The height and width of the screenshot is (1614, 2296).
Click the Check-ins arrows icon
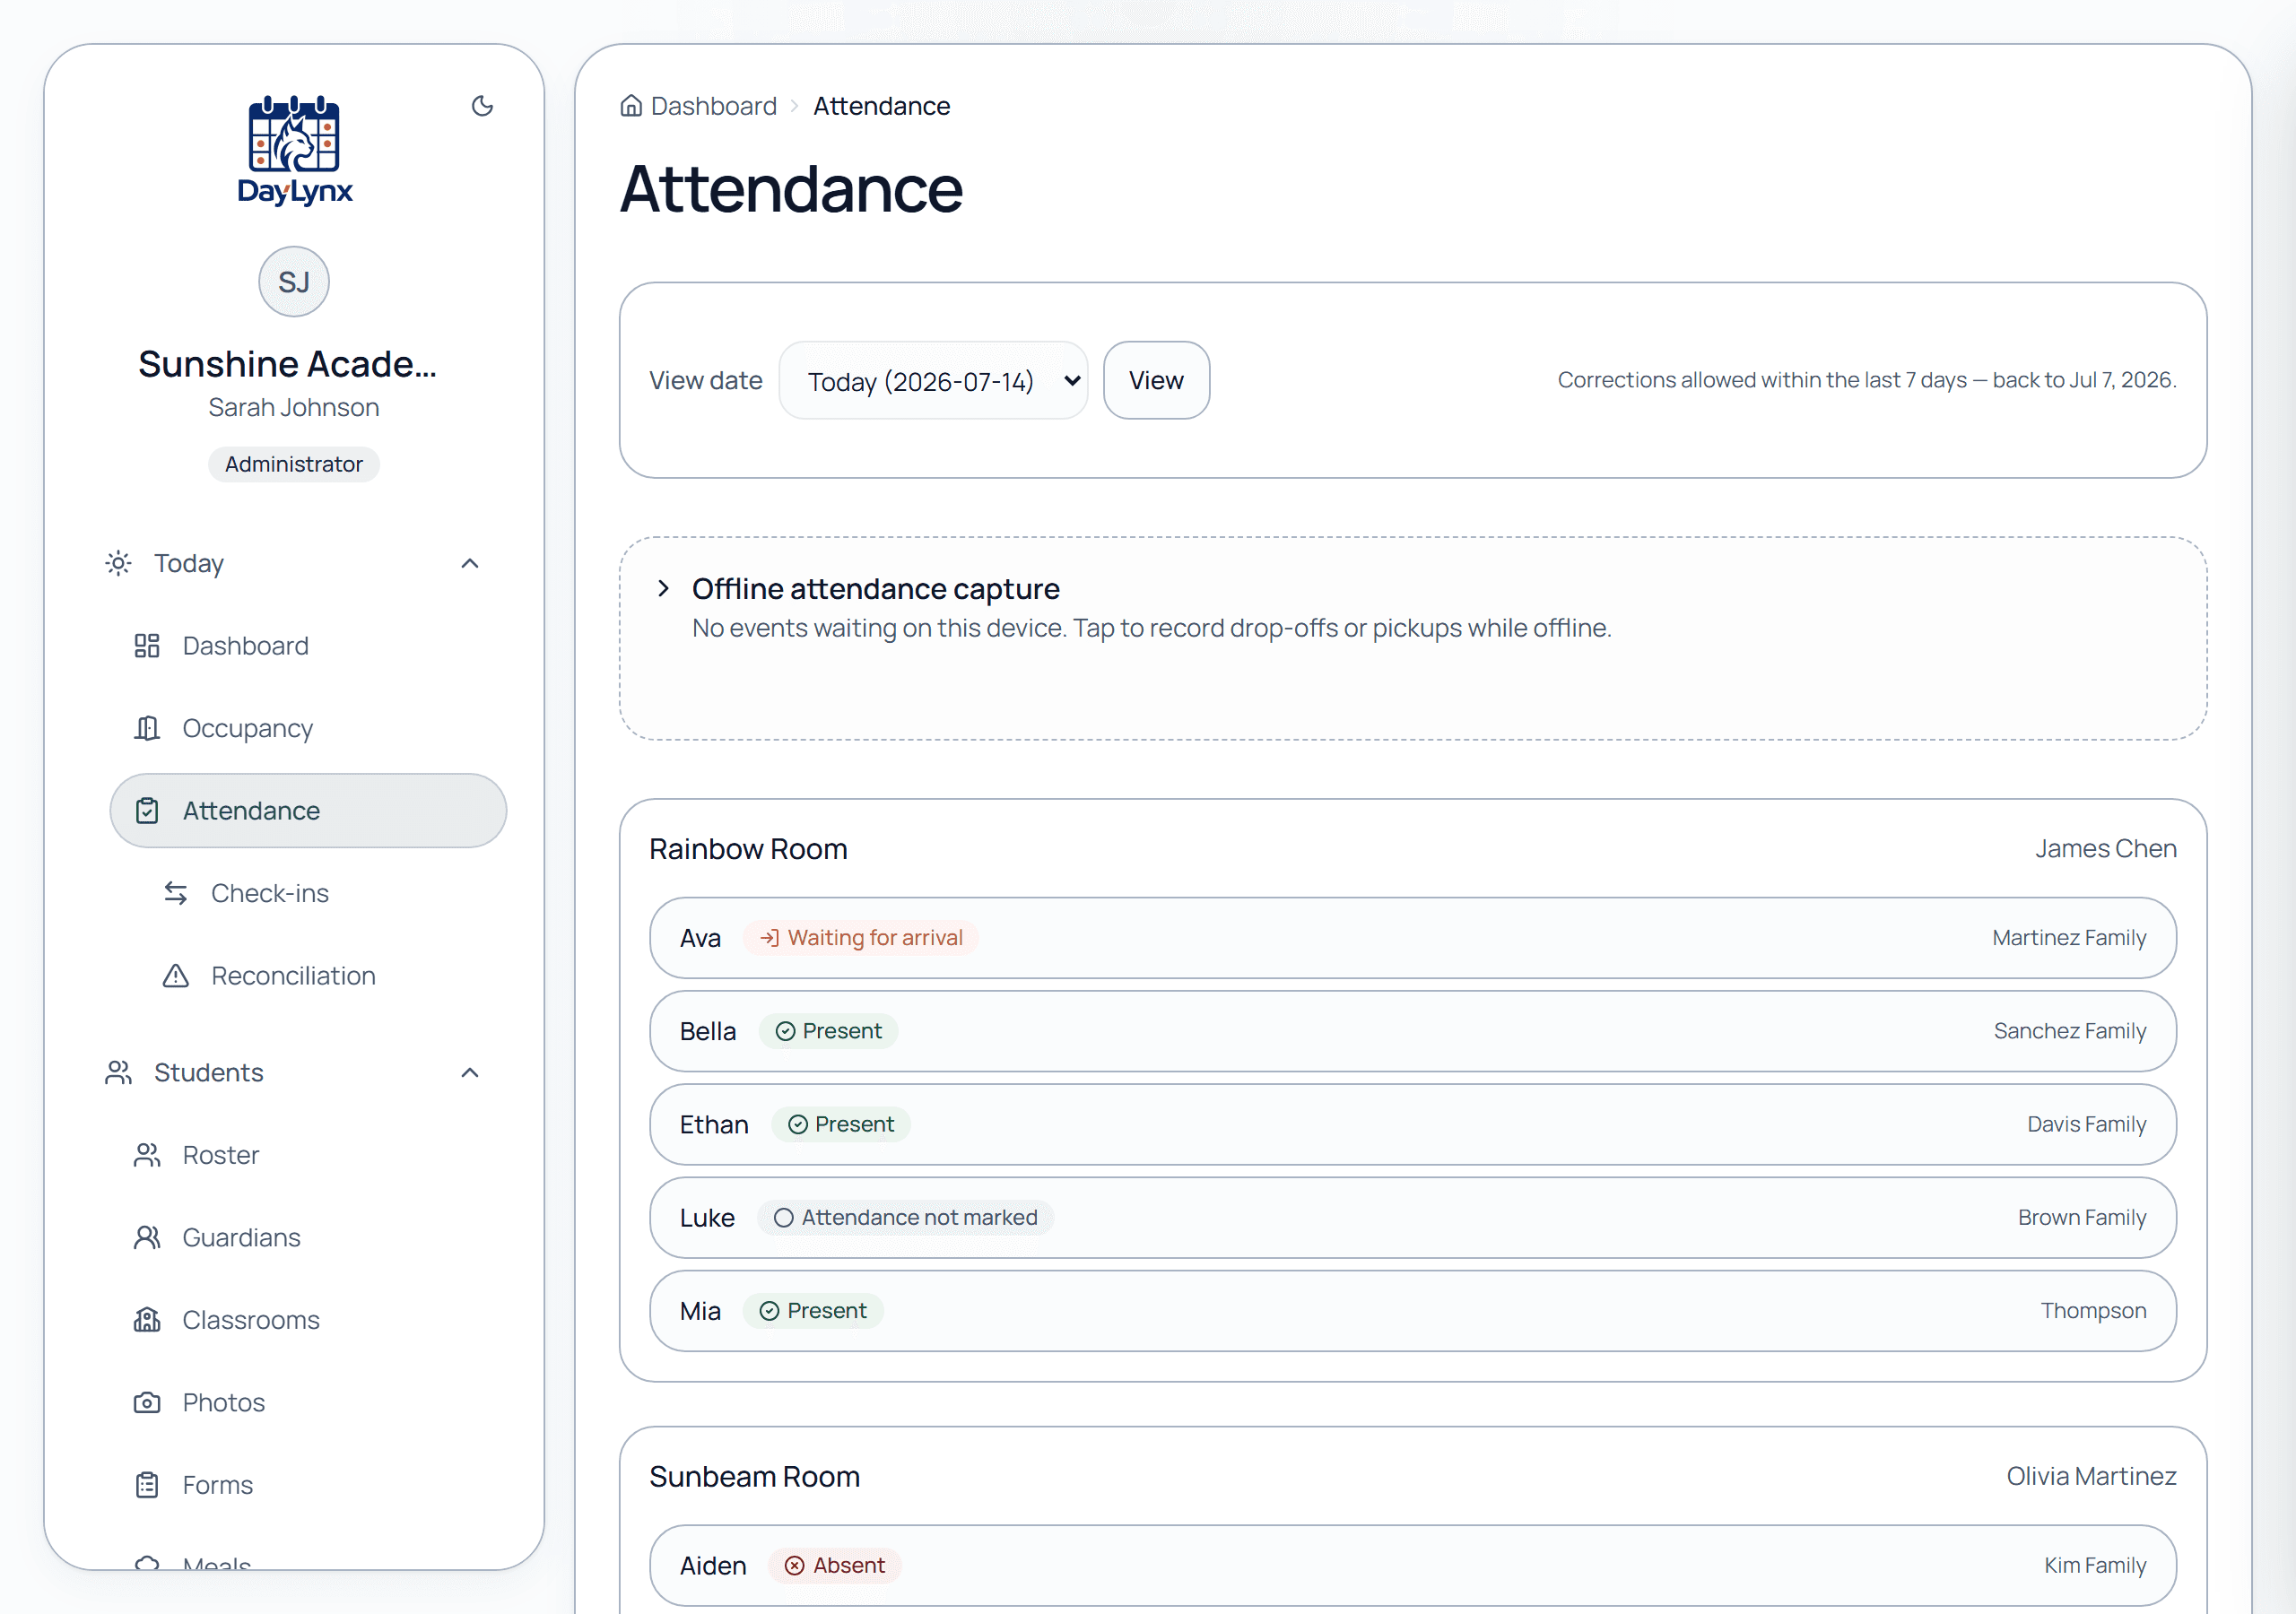(x=176, y=893)
